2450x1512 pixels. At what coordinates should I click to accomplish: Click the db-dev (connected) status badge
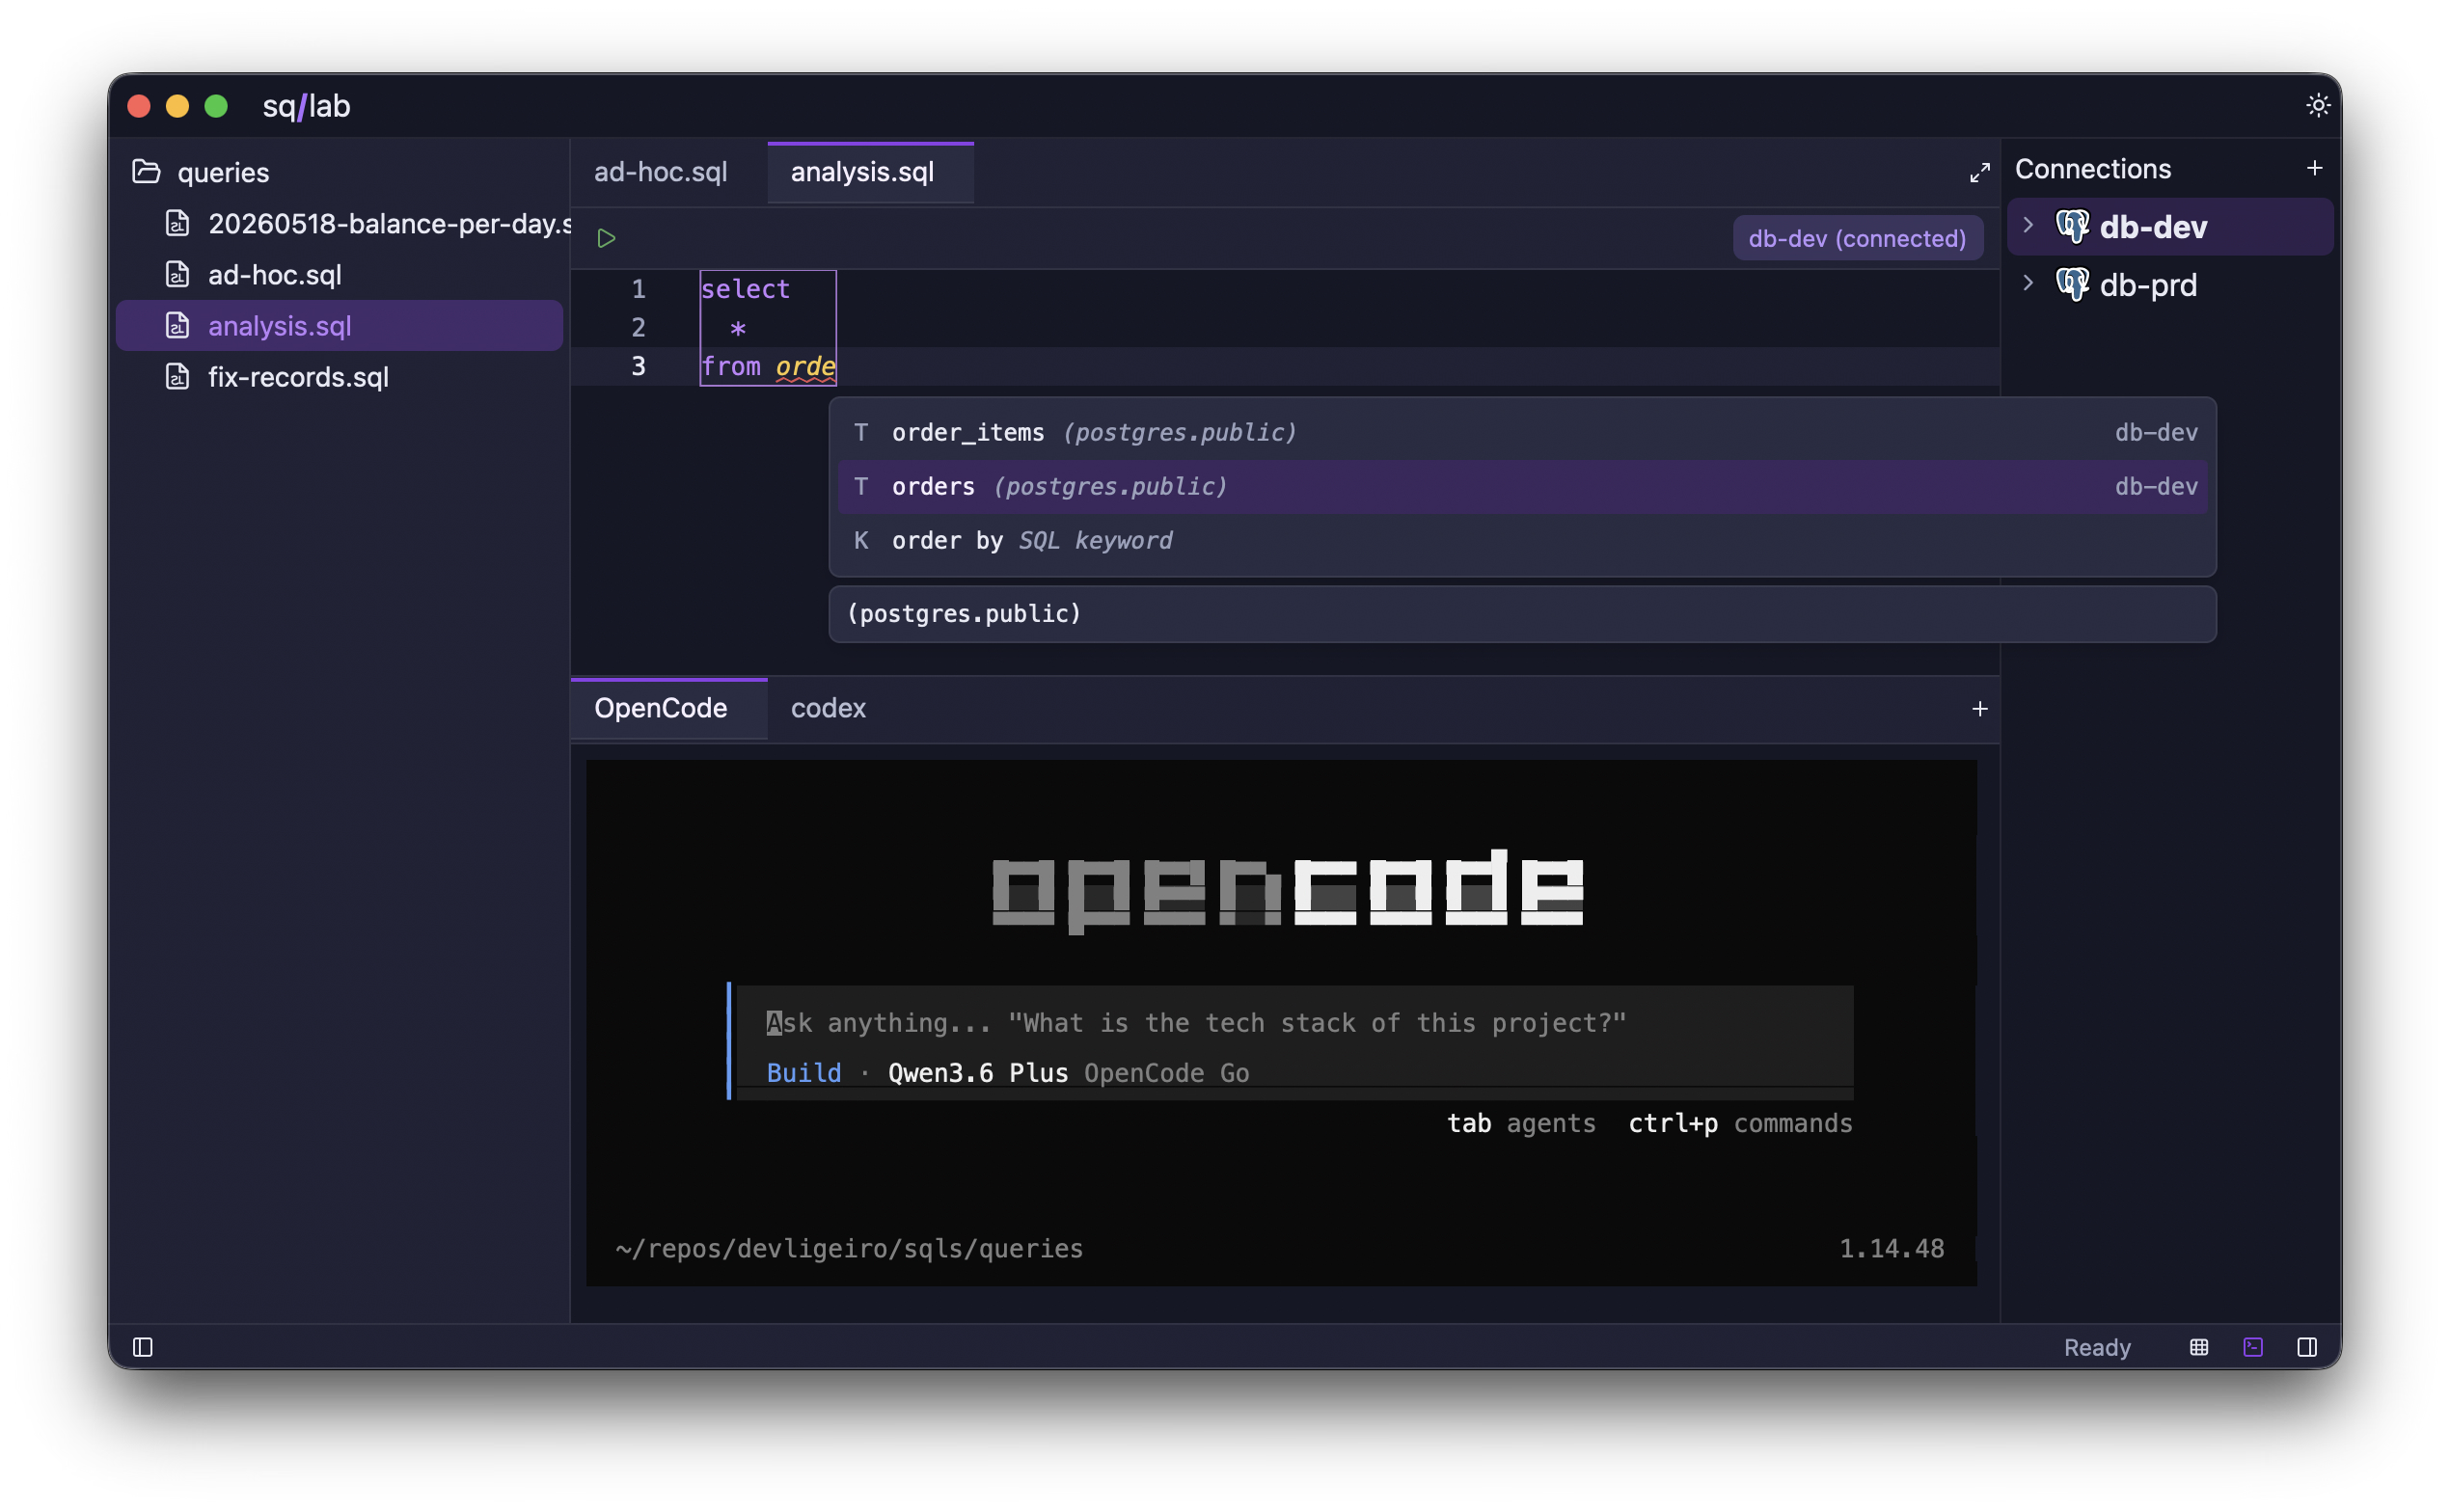pyautogui.click(x=1857, y=238)
